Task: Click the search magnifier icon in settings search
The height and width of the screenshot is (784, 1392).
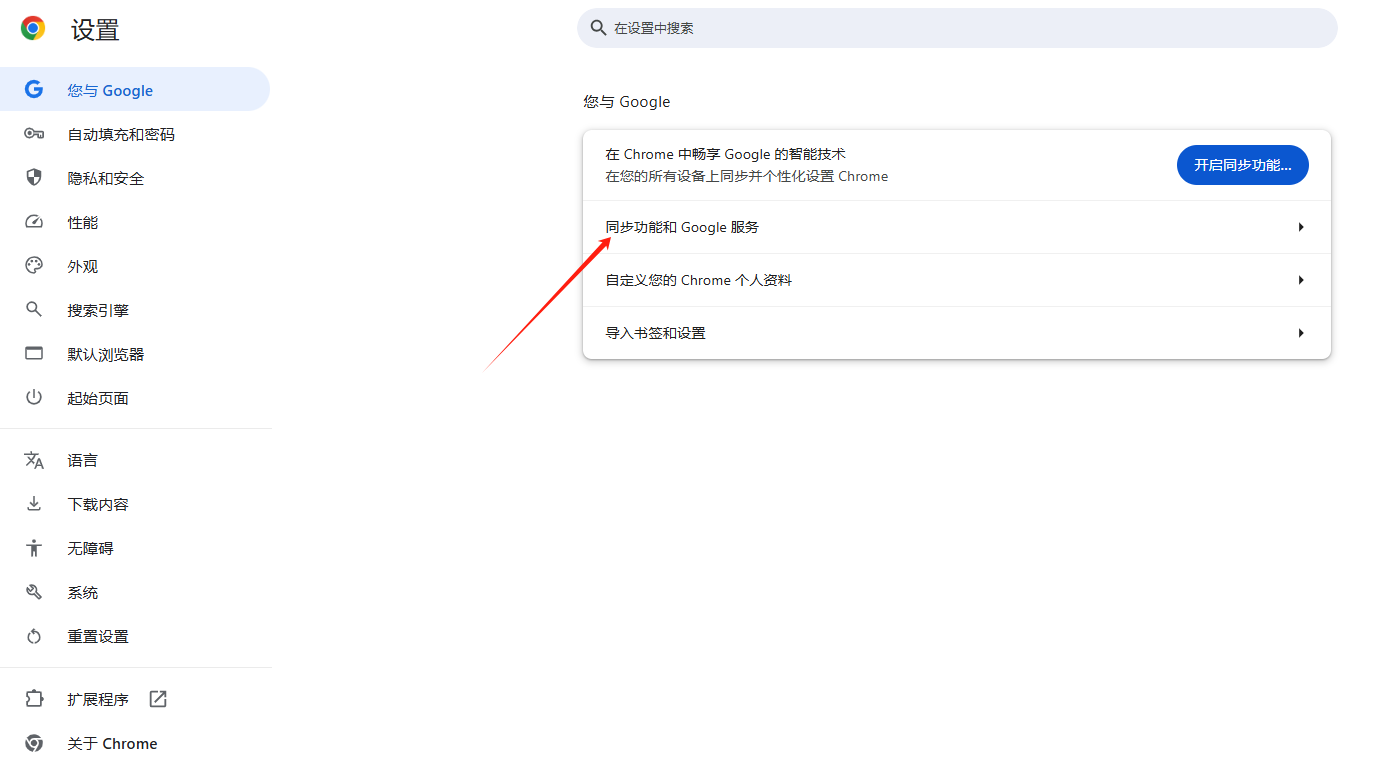Action: pos(599,28)
